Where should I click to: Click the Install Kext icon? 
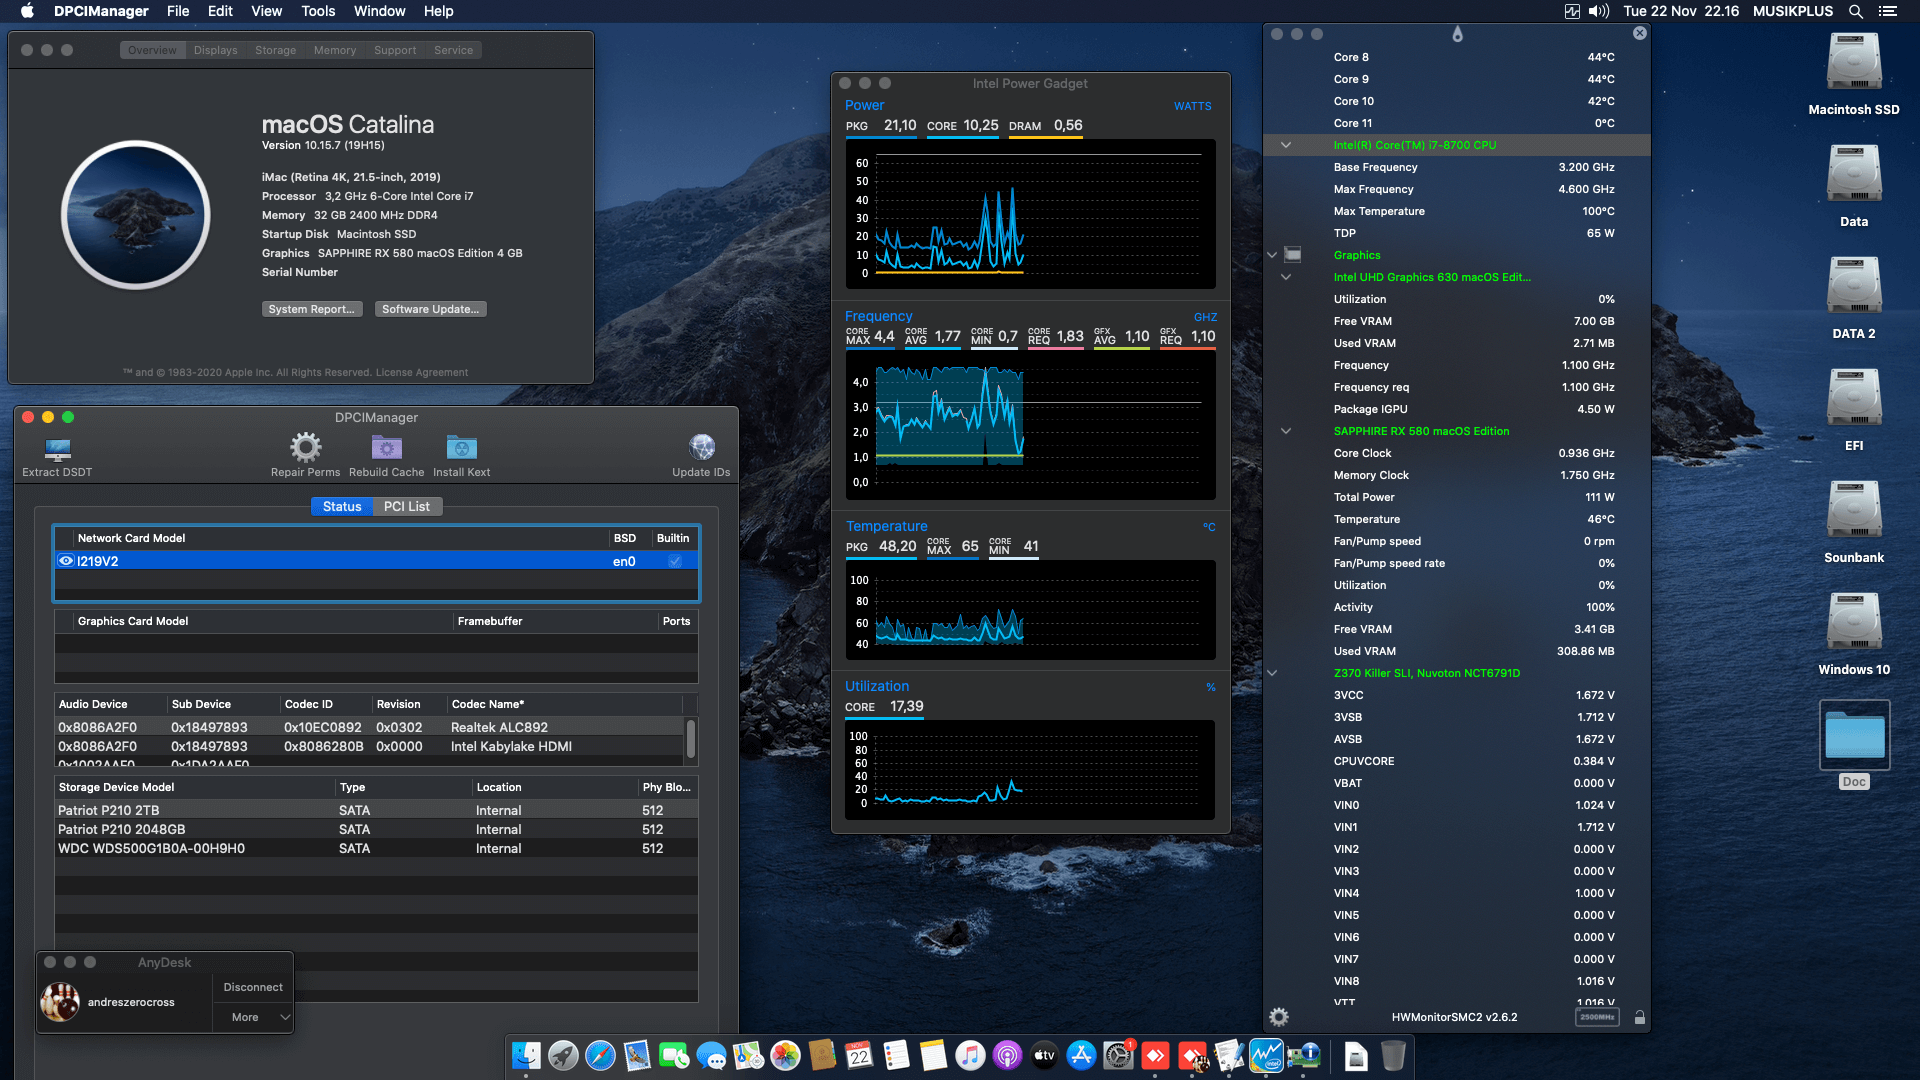[x=461, y=447]
